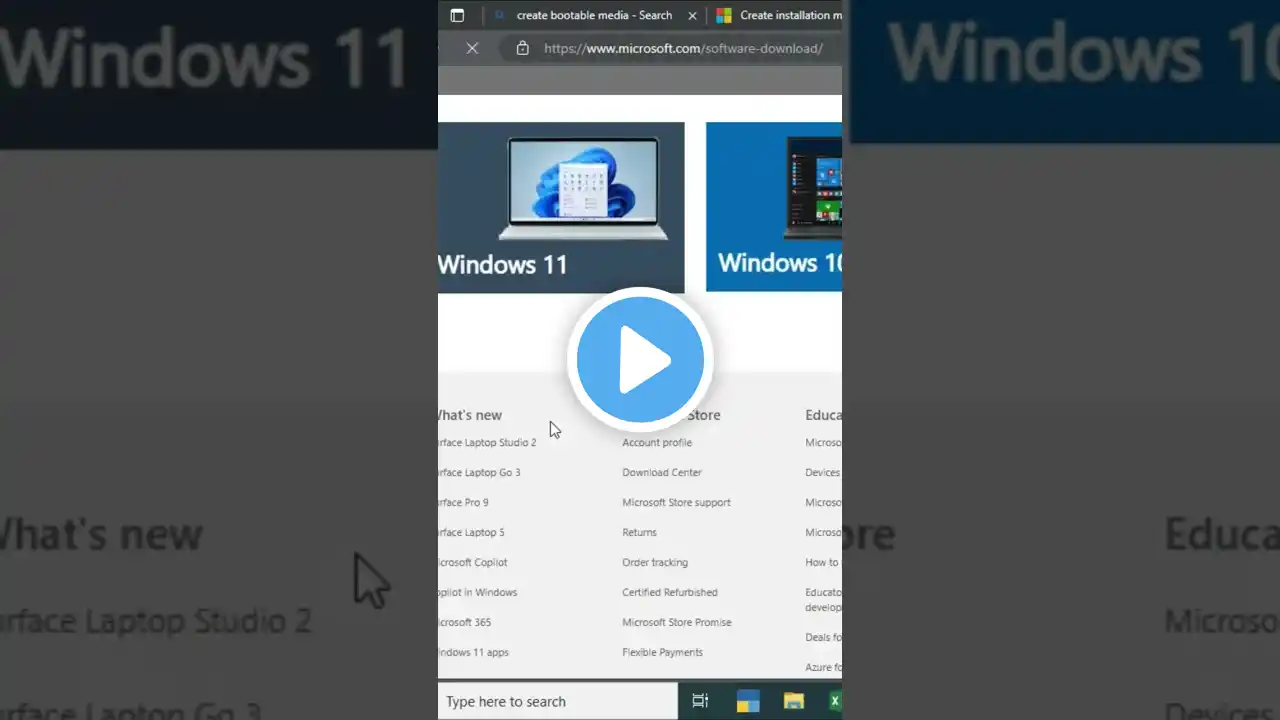
Task: Click the "What's new" footer heading
Action: point(470,415)
